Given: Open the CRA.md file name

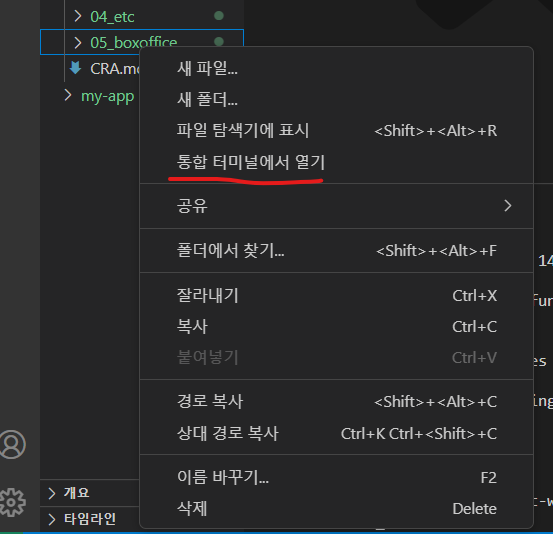Looking at the screenshot, I should click(115, 68).
